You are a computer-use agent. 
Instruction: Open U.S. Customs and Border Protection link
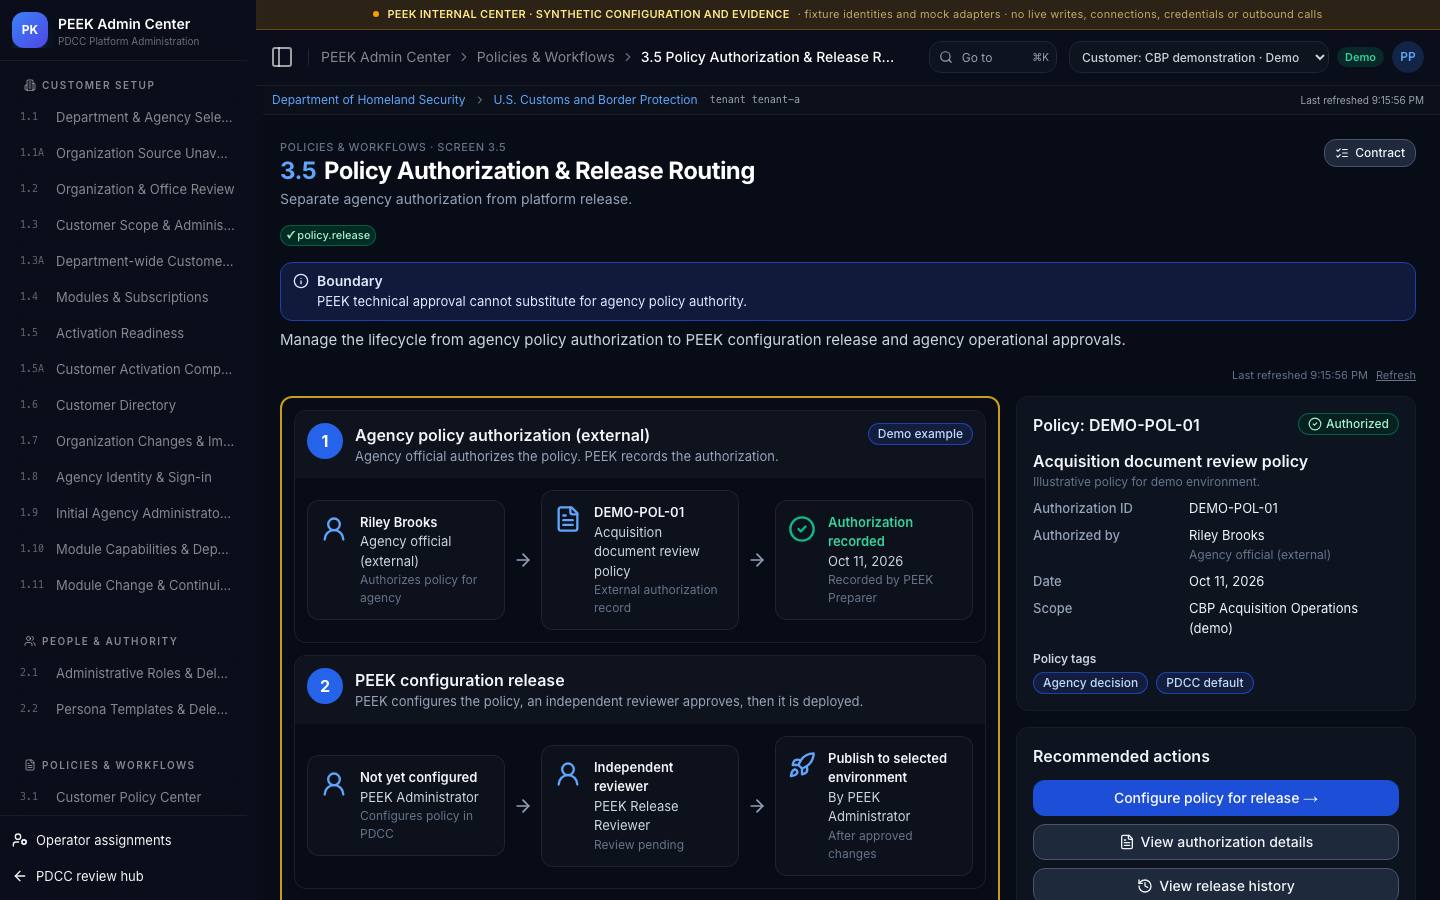tap(595, 100)
